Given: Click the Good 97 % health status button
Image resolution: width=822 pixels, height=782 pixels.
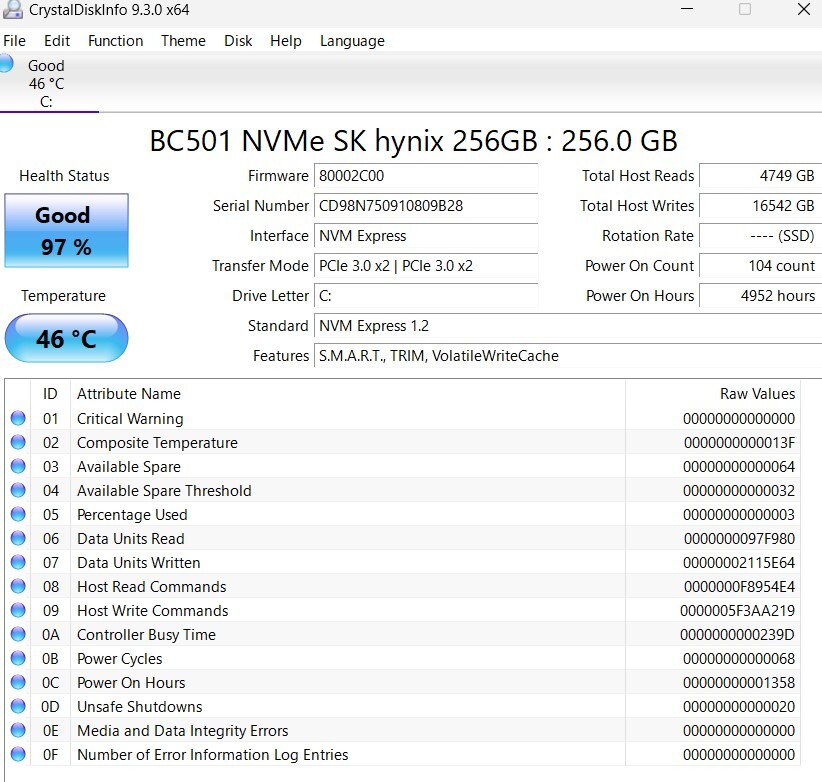Looking at the screenshot, I should tap(66, 231).
